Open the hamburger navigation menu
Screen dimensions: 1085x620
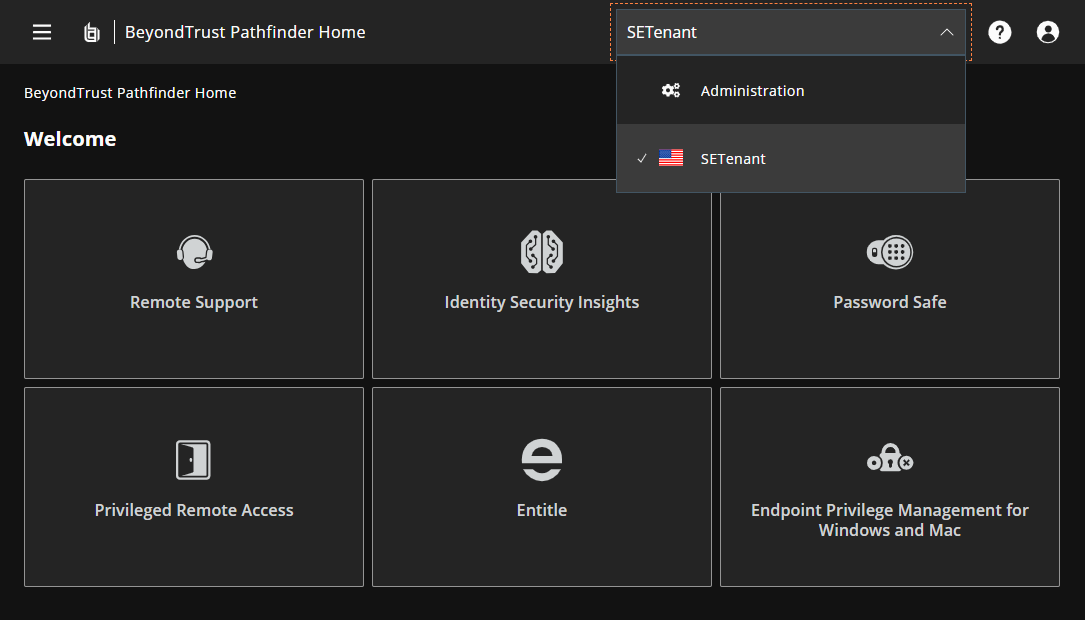[x=42, y=32]
